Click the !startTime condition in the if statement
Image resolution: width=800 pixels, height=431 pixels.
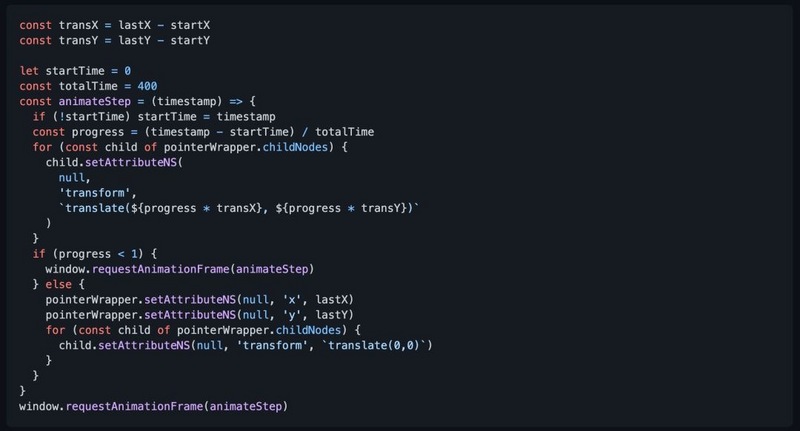tap(91, 117)
